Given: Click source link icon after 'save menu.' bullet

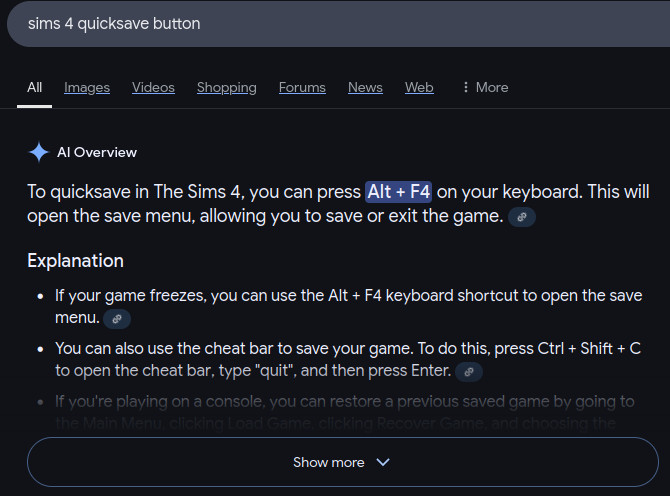Looking at the screenshot, I should 117,319.
